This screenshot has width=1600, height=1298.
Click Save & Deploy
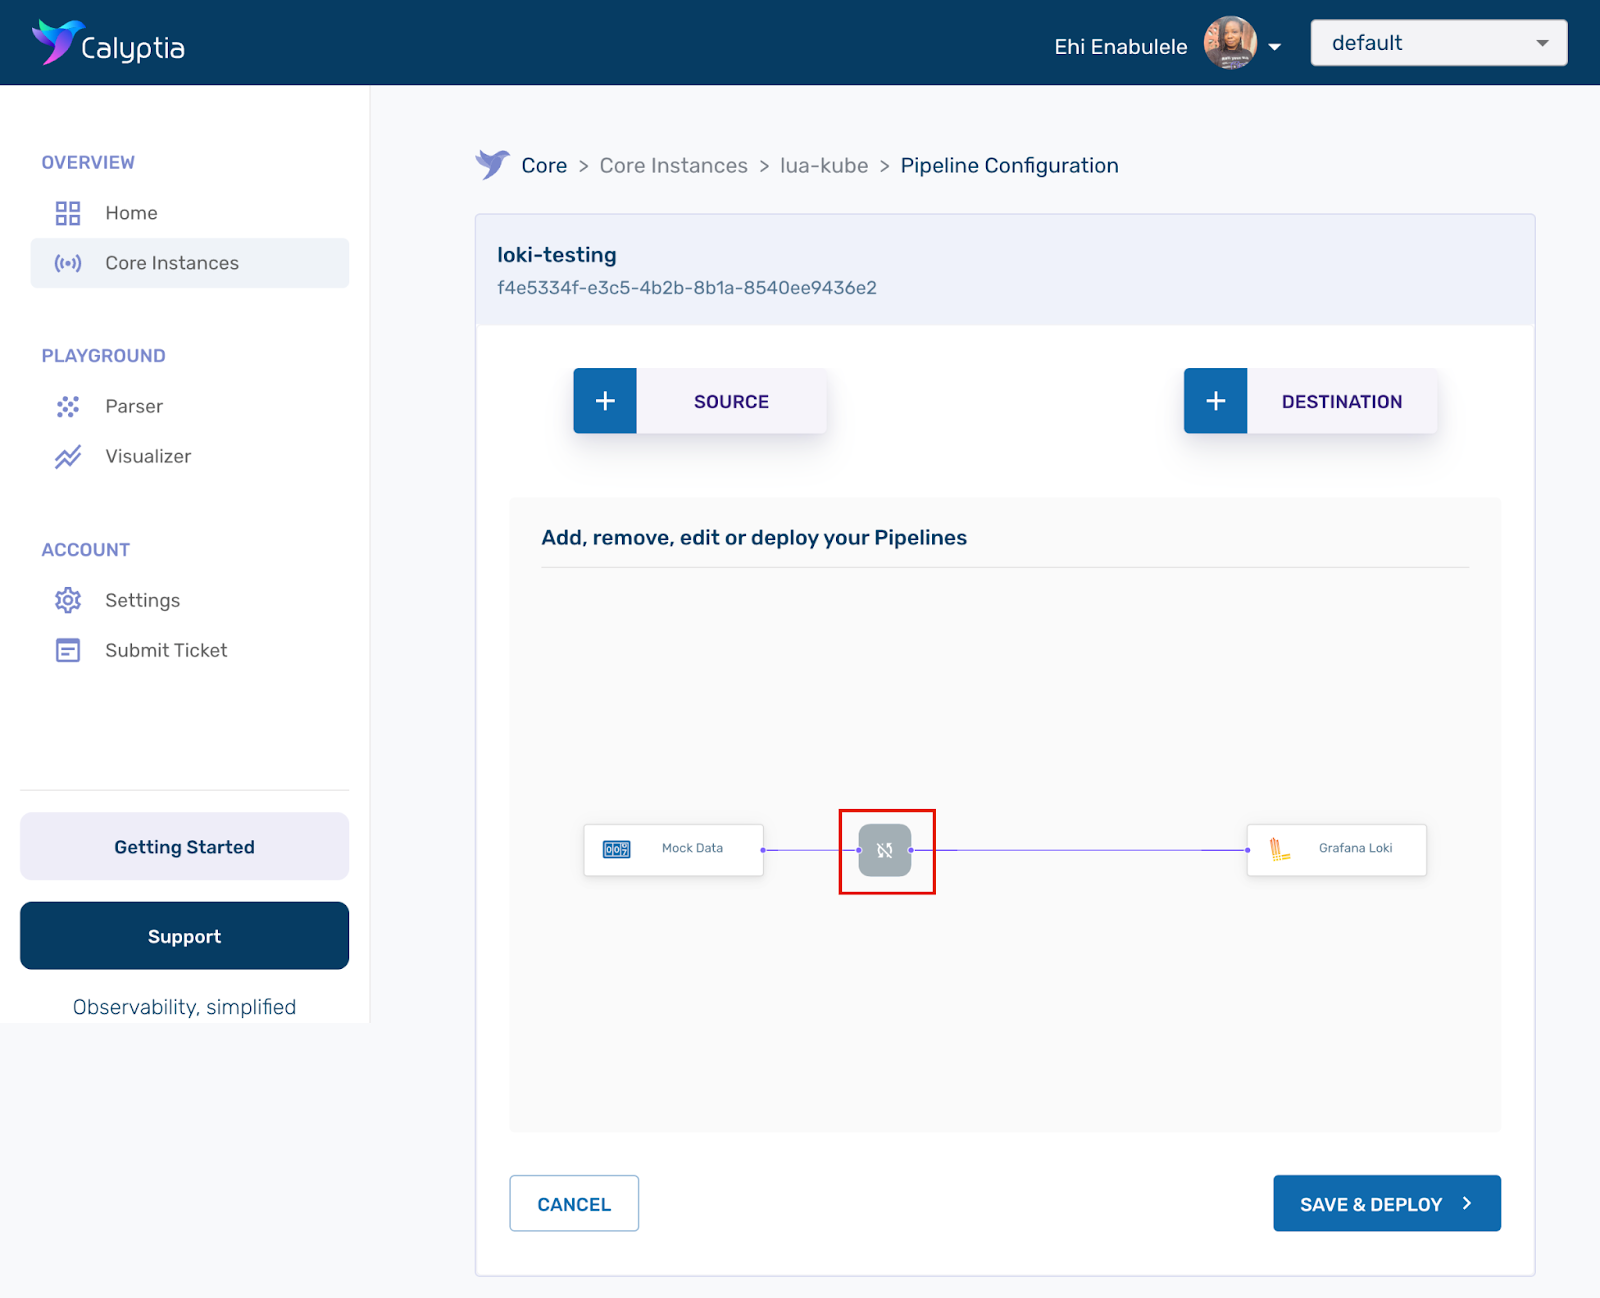pyautogui.click(x=1387, y=1203)
